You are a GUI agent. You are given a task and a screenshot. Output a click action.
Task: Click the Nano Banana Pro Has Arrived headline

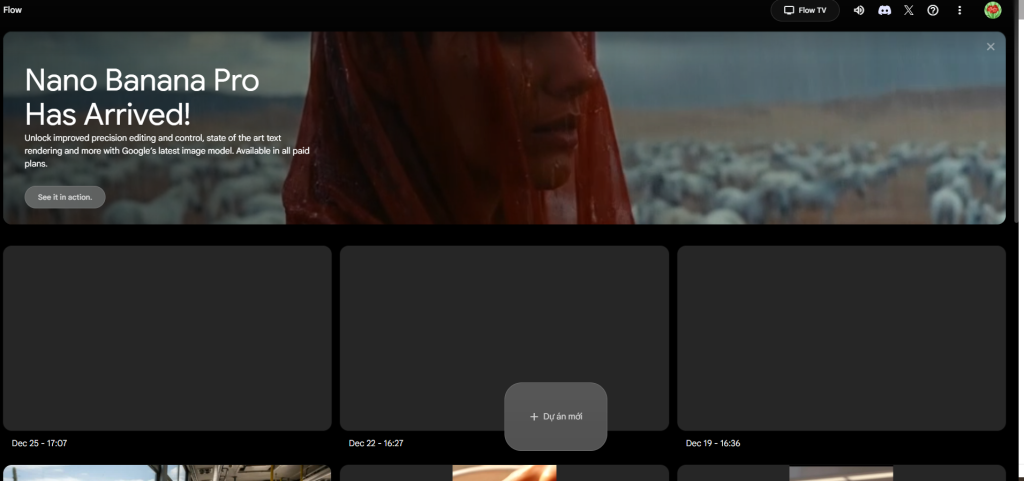point(141,97)
